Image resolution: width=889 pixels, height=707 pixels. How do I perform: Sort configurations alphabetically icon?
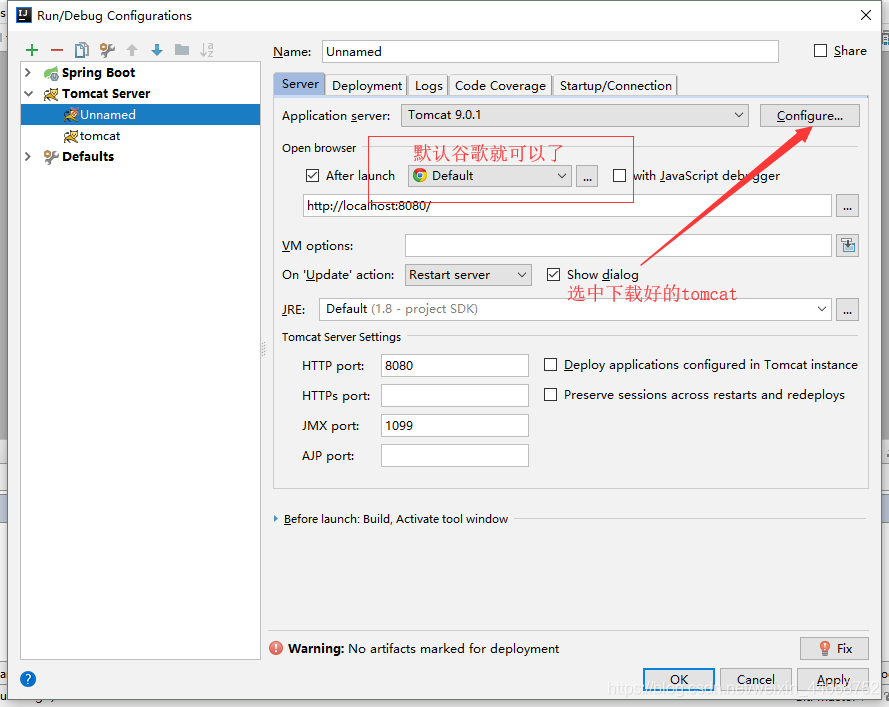(207, 50)
